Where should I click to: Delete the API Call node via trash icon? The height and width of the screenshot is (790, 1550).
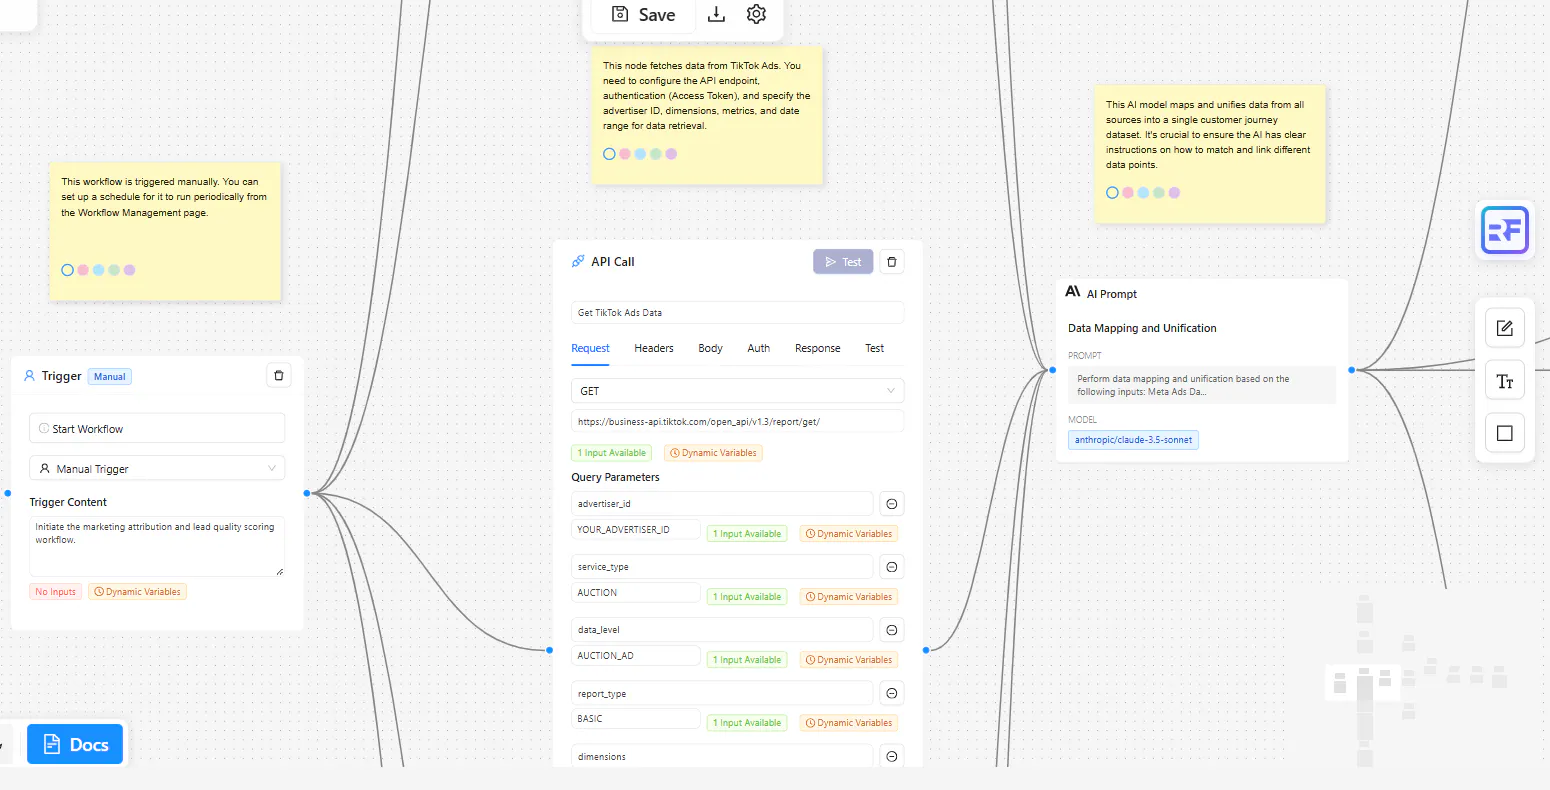coord(892,262)
